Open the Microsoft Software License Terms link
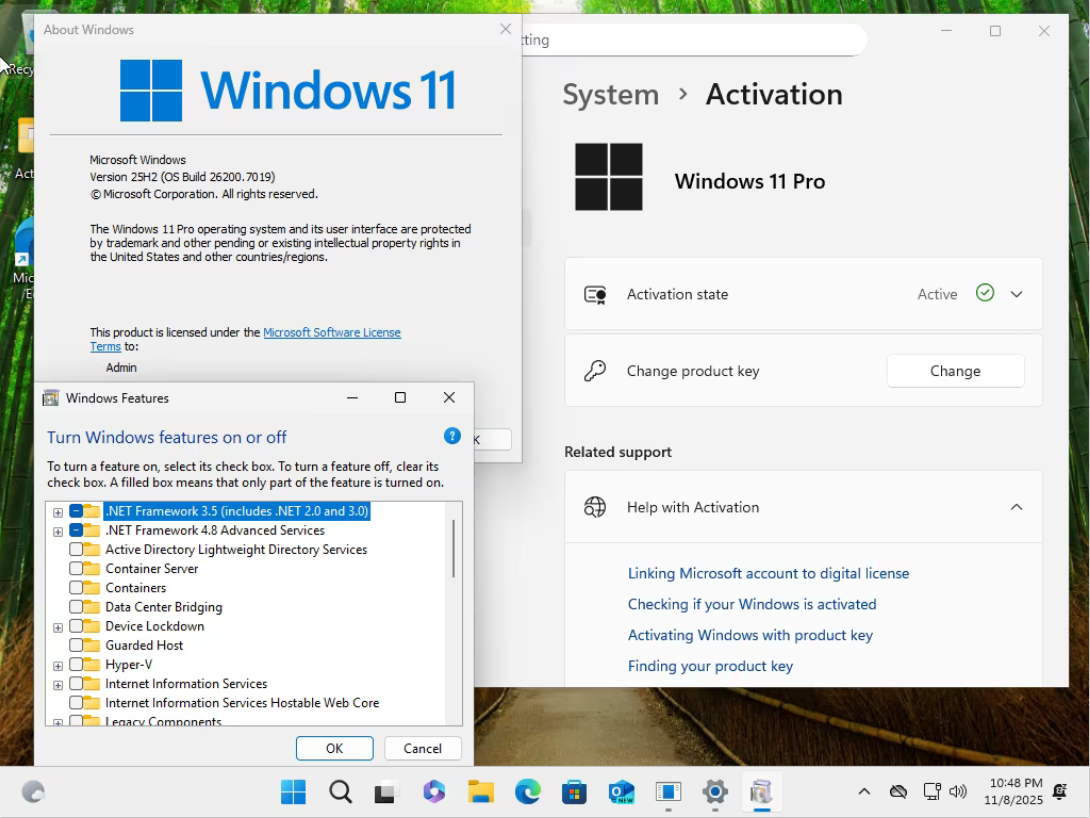The height and width of the screenshot is (818, 1090). tap(331, 333)
